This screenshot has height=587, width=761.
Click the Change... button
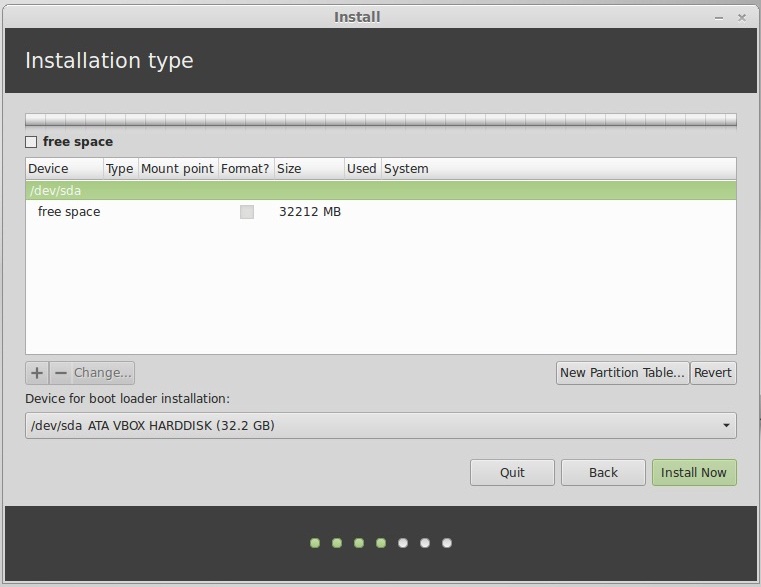click(103, 373)
